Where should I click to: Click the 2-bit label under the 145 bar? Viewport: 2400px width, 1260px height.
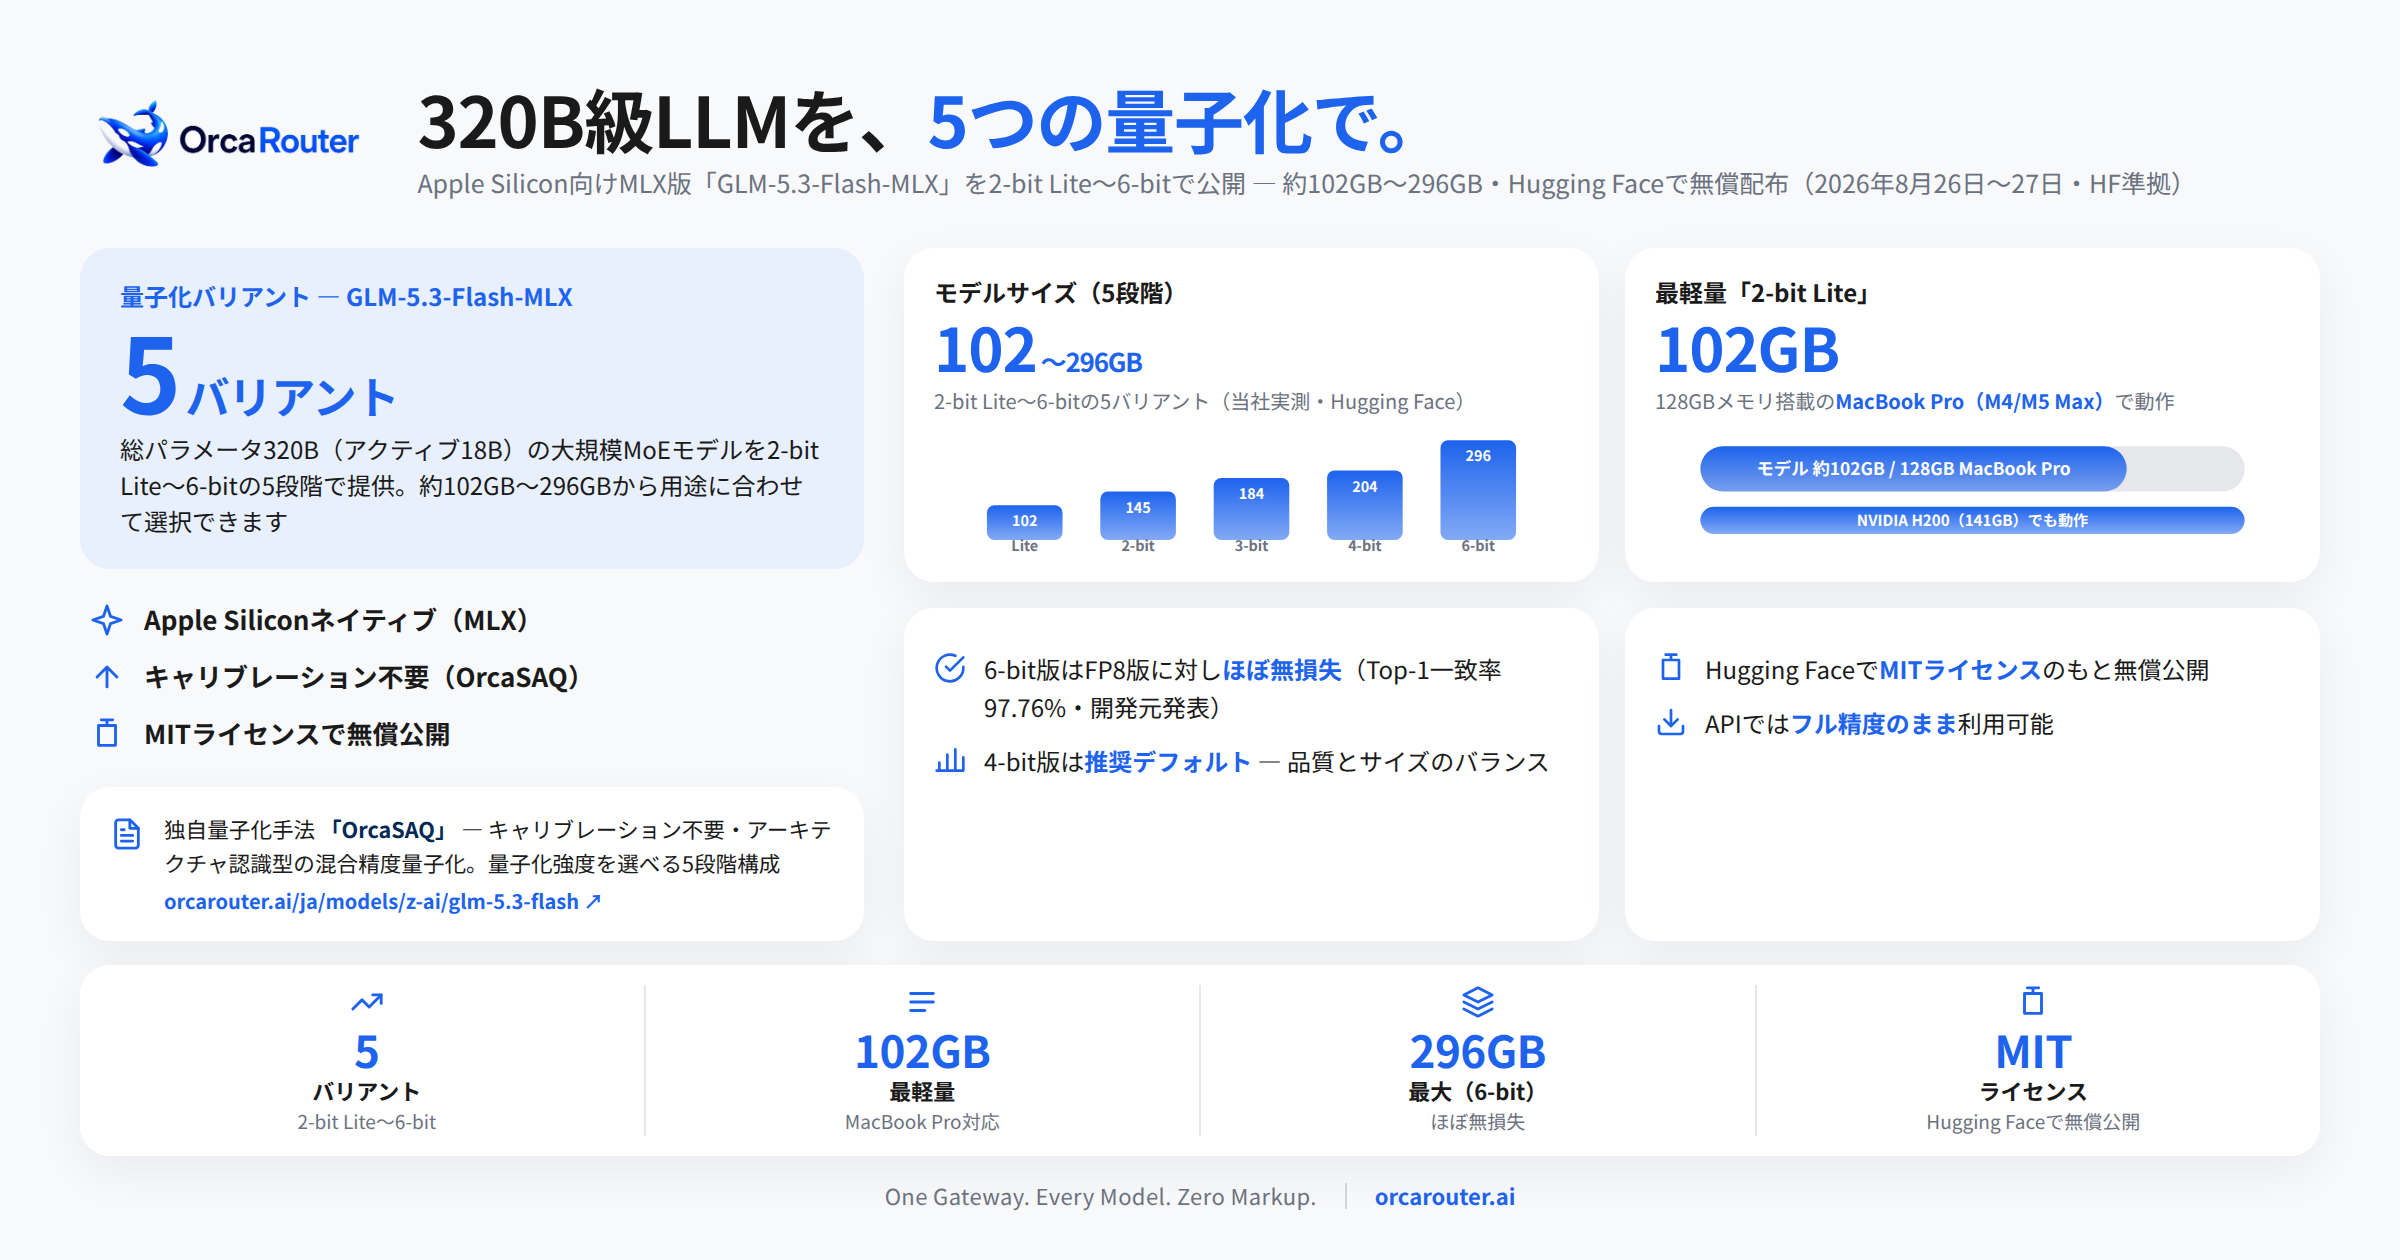(1138, 546)
